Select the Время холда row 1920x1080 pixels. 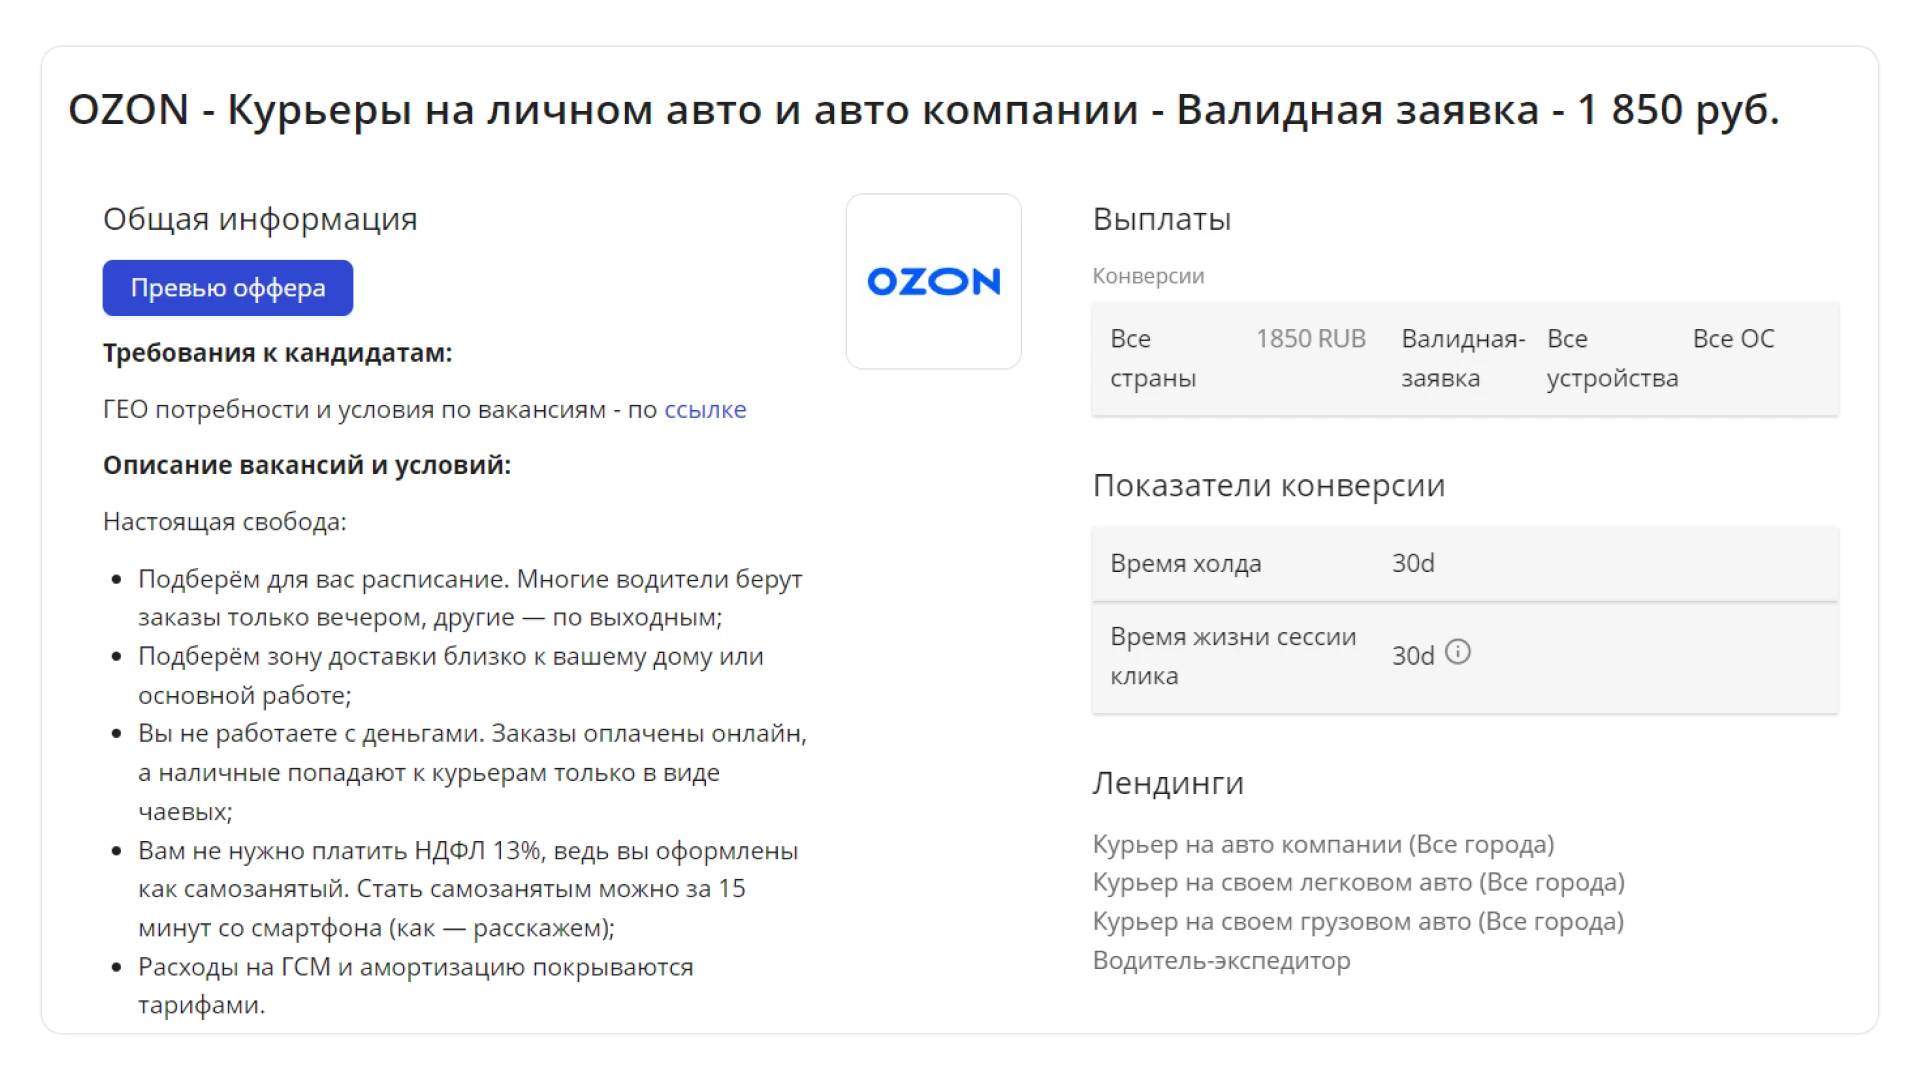coord(1465,563)
